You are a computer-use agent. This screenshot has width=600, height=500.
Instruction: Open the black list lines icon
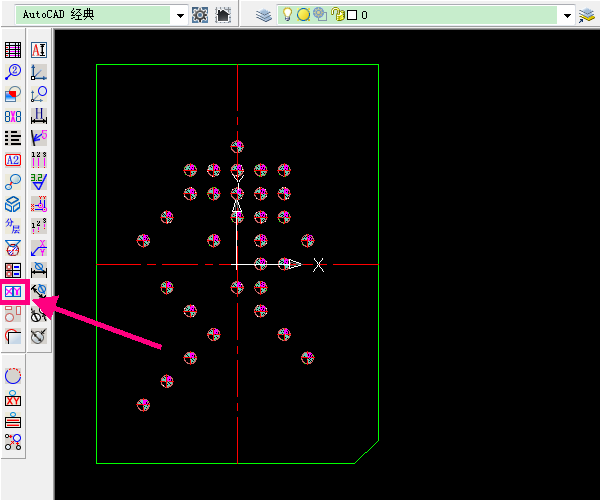pos(13,138)
